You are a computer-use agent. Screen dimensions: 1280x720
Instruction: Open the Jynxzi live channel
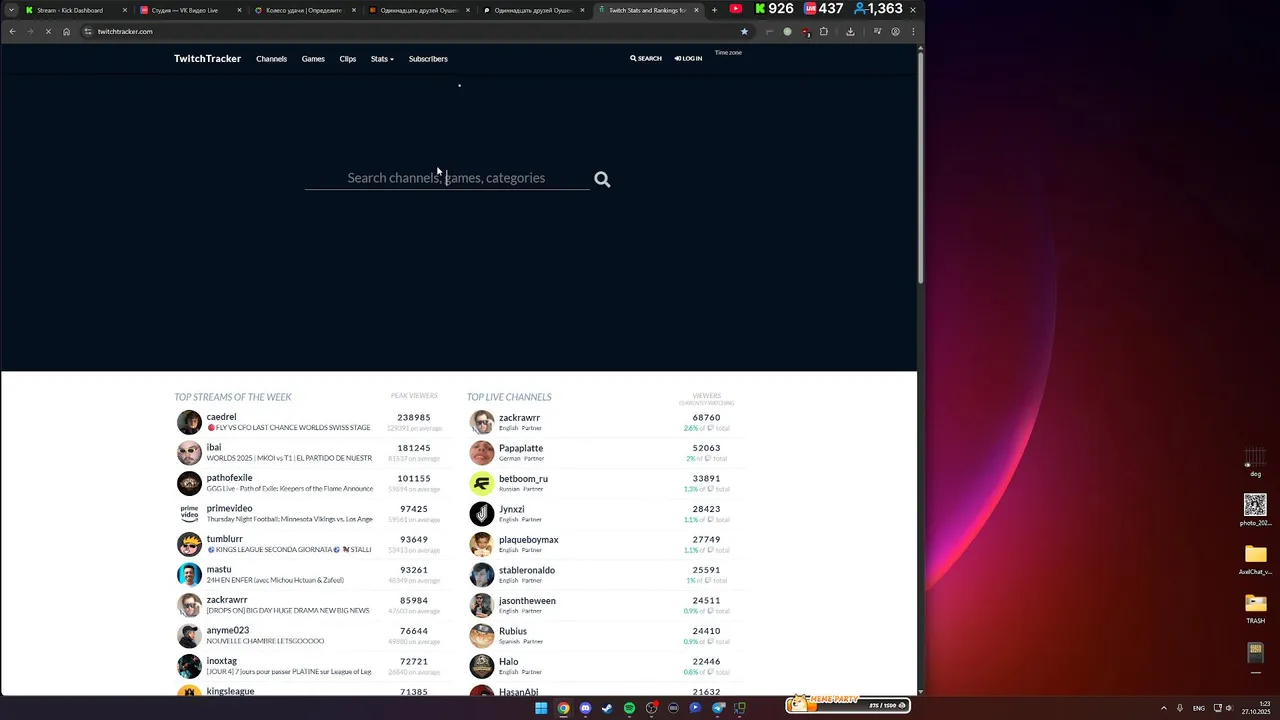pos(511,509)
